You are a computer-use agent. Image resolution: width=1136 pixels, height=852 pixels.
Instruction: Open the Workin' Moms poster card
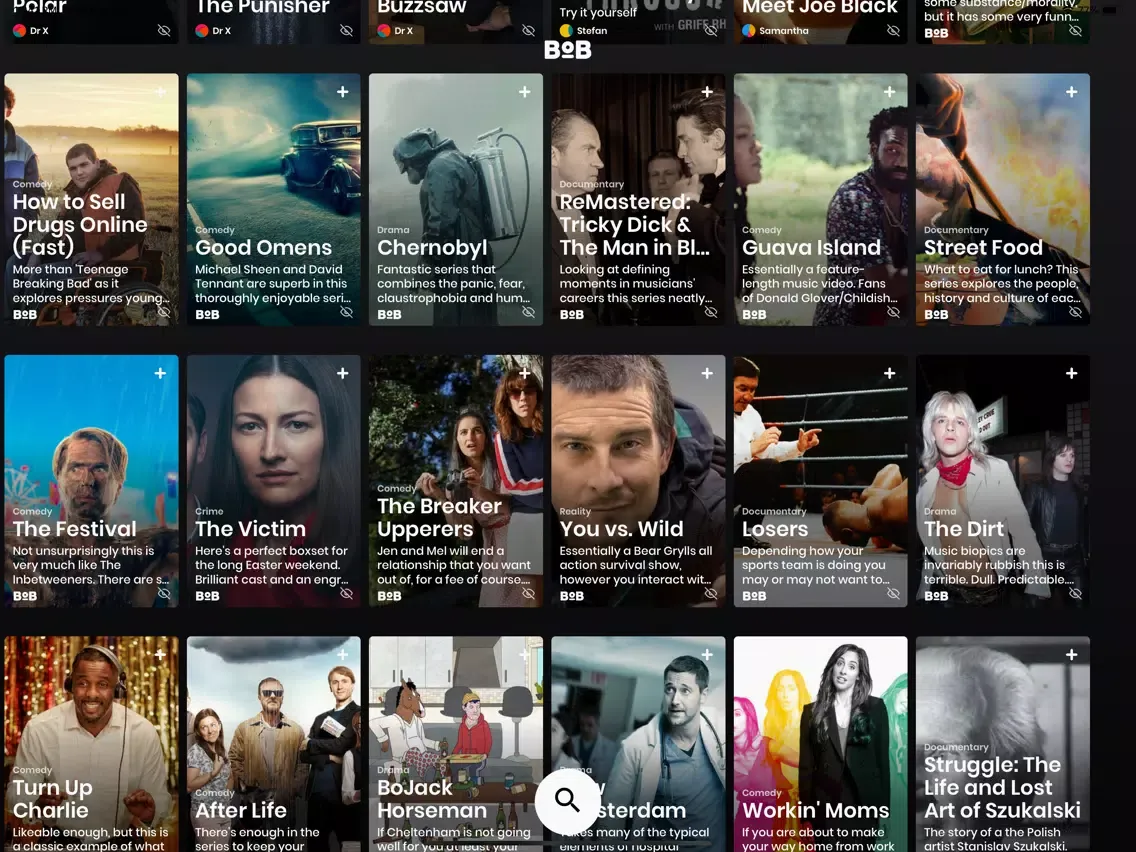tap(820, 744)
